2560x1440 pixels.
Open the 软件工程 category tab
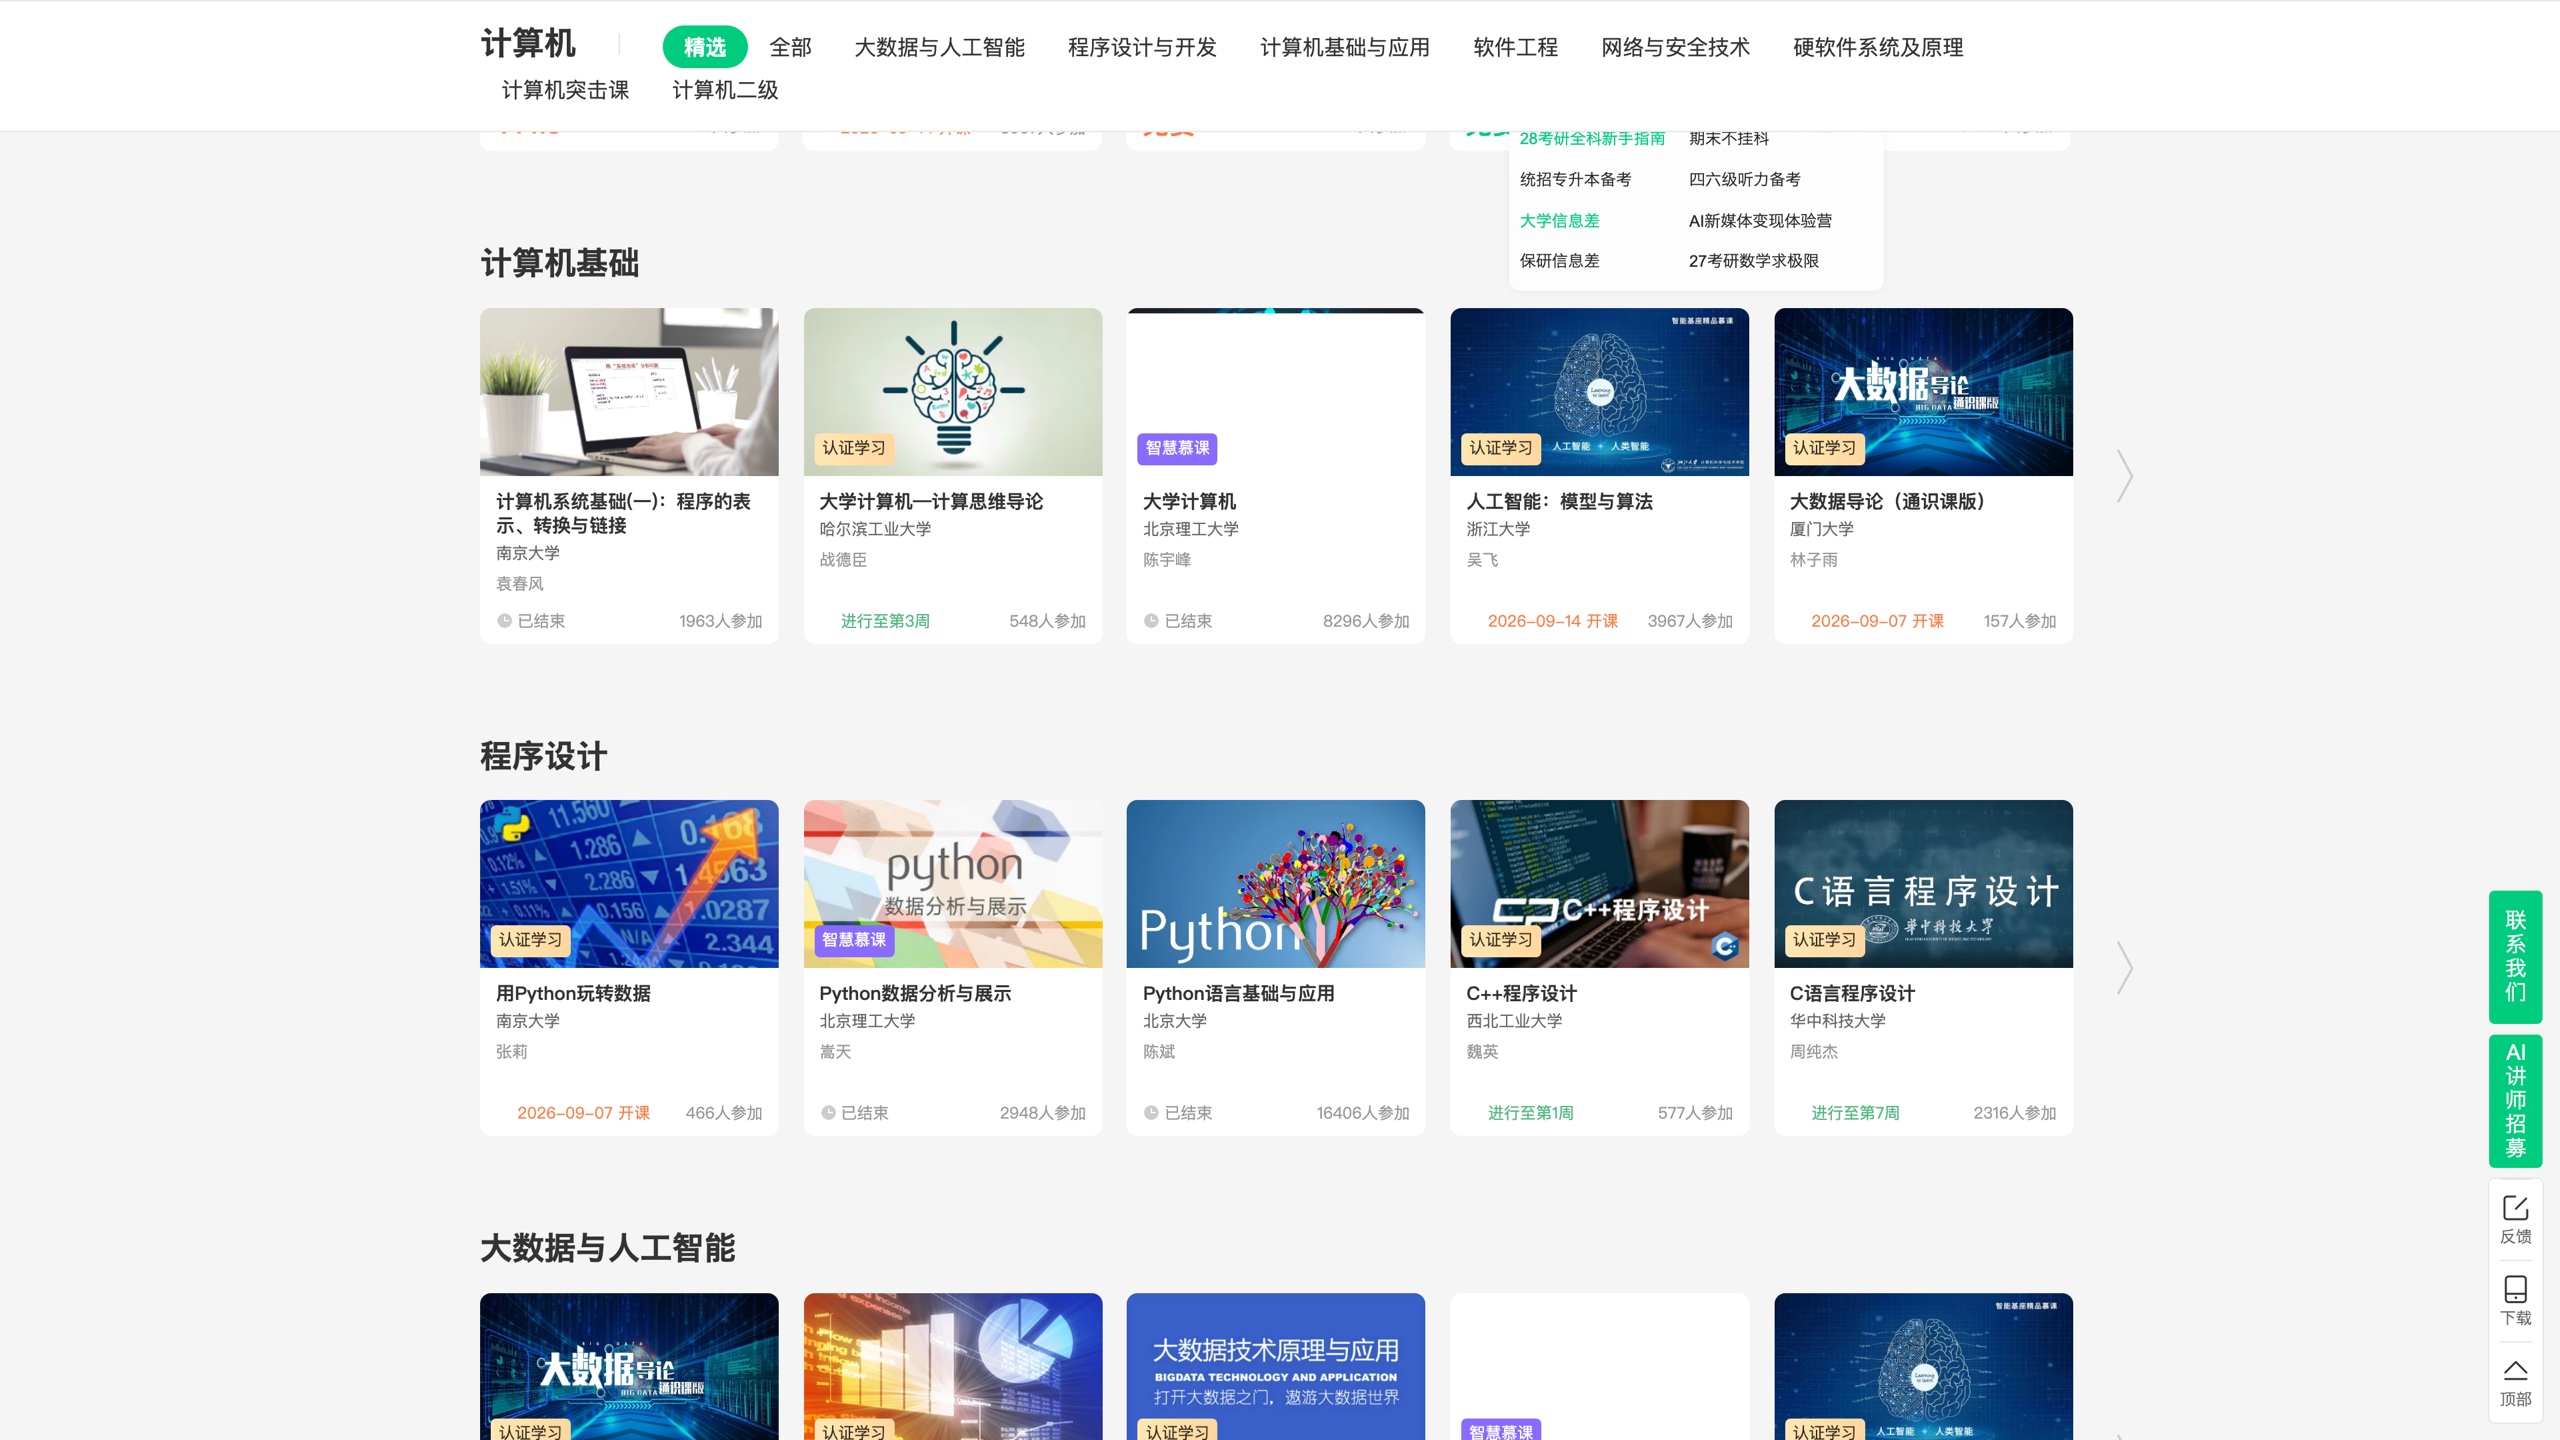[x=1515, y=47]
